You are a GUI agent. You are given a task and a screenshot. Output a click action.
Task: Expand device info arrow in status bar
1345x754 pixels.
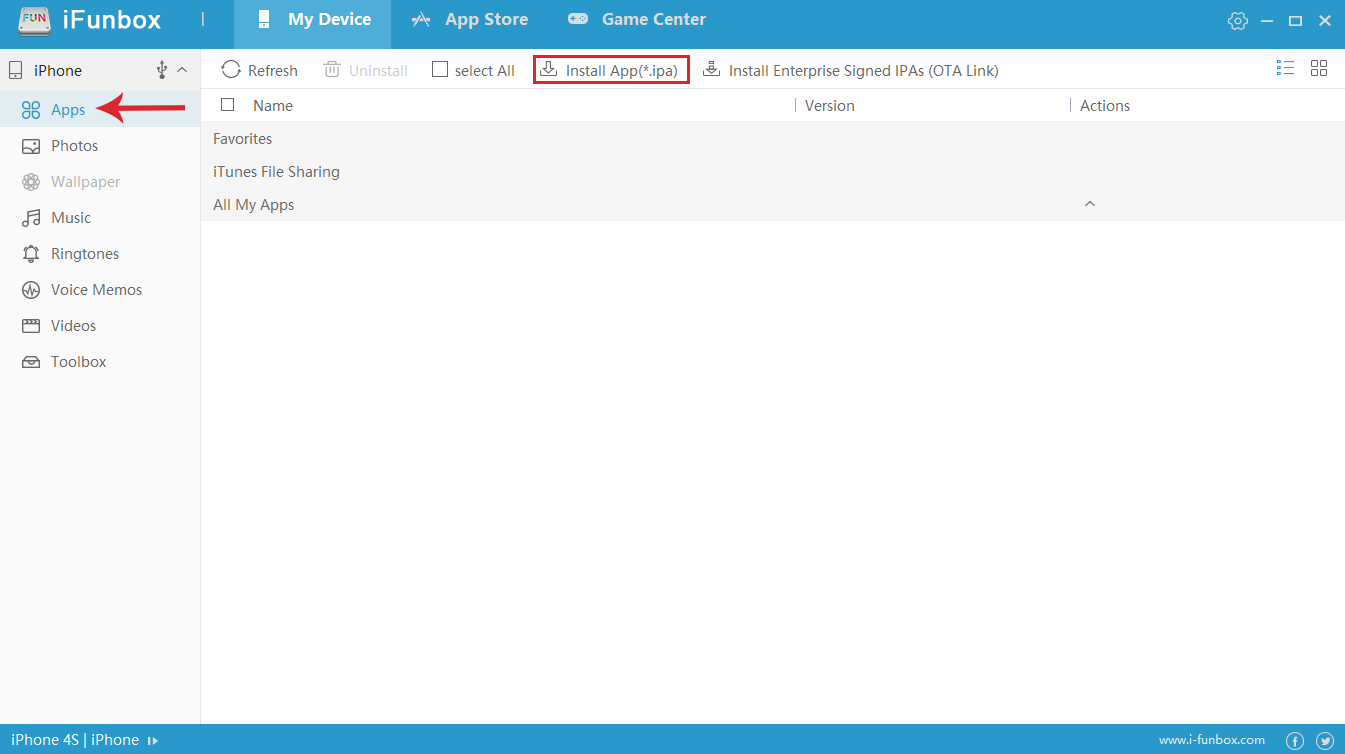click(x=153, y=741)
